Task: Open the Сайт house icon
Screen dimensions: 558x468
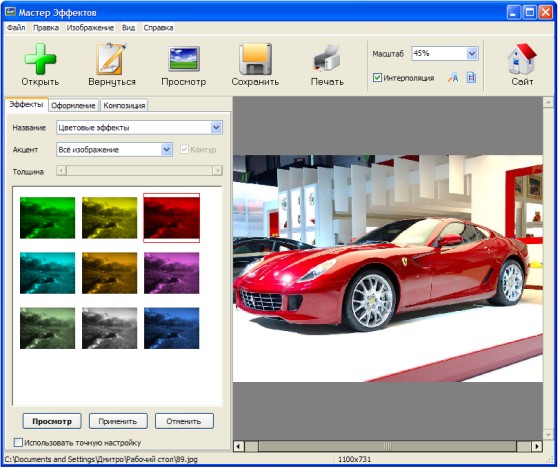Action: pos(522,59)
